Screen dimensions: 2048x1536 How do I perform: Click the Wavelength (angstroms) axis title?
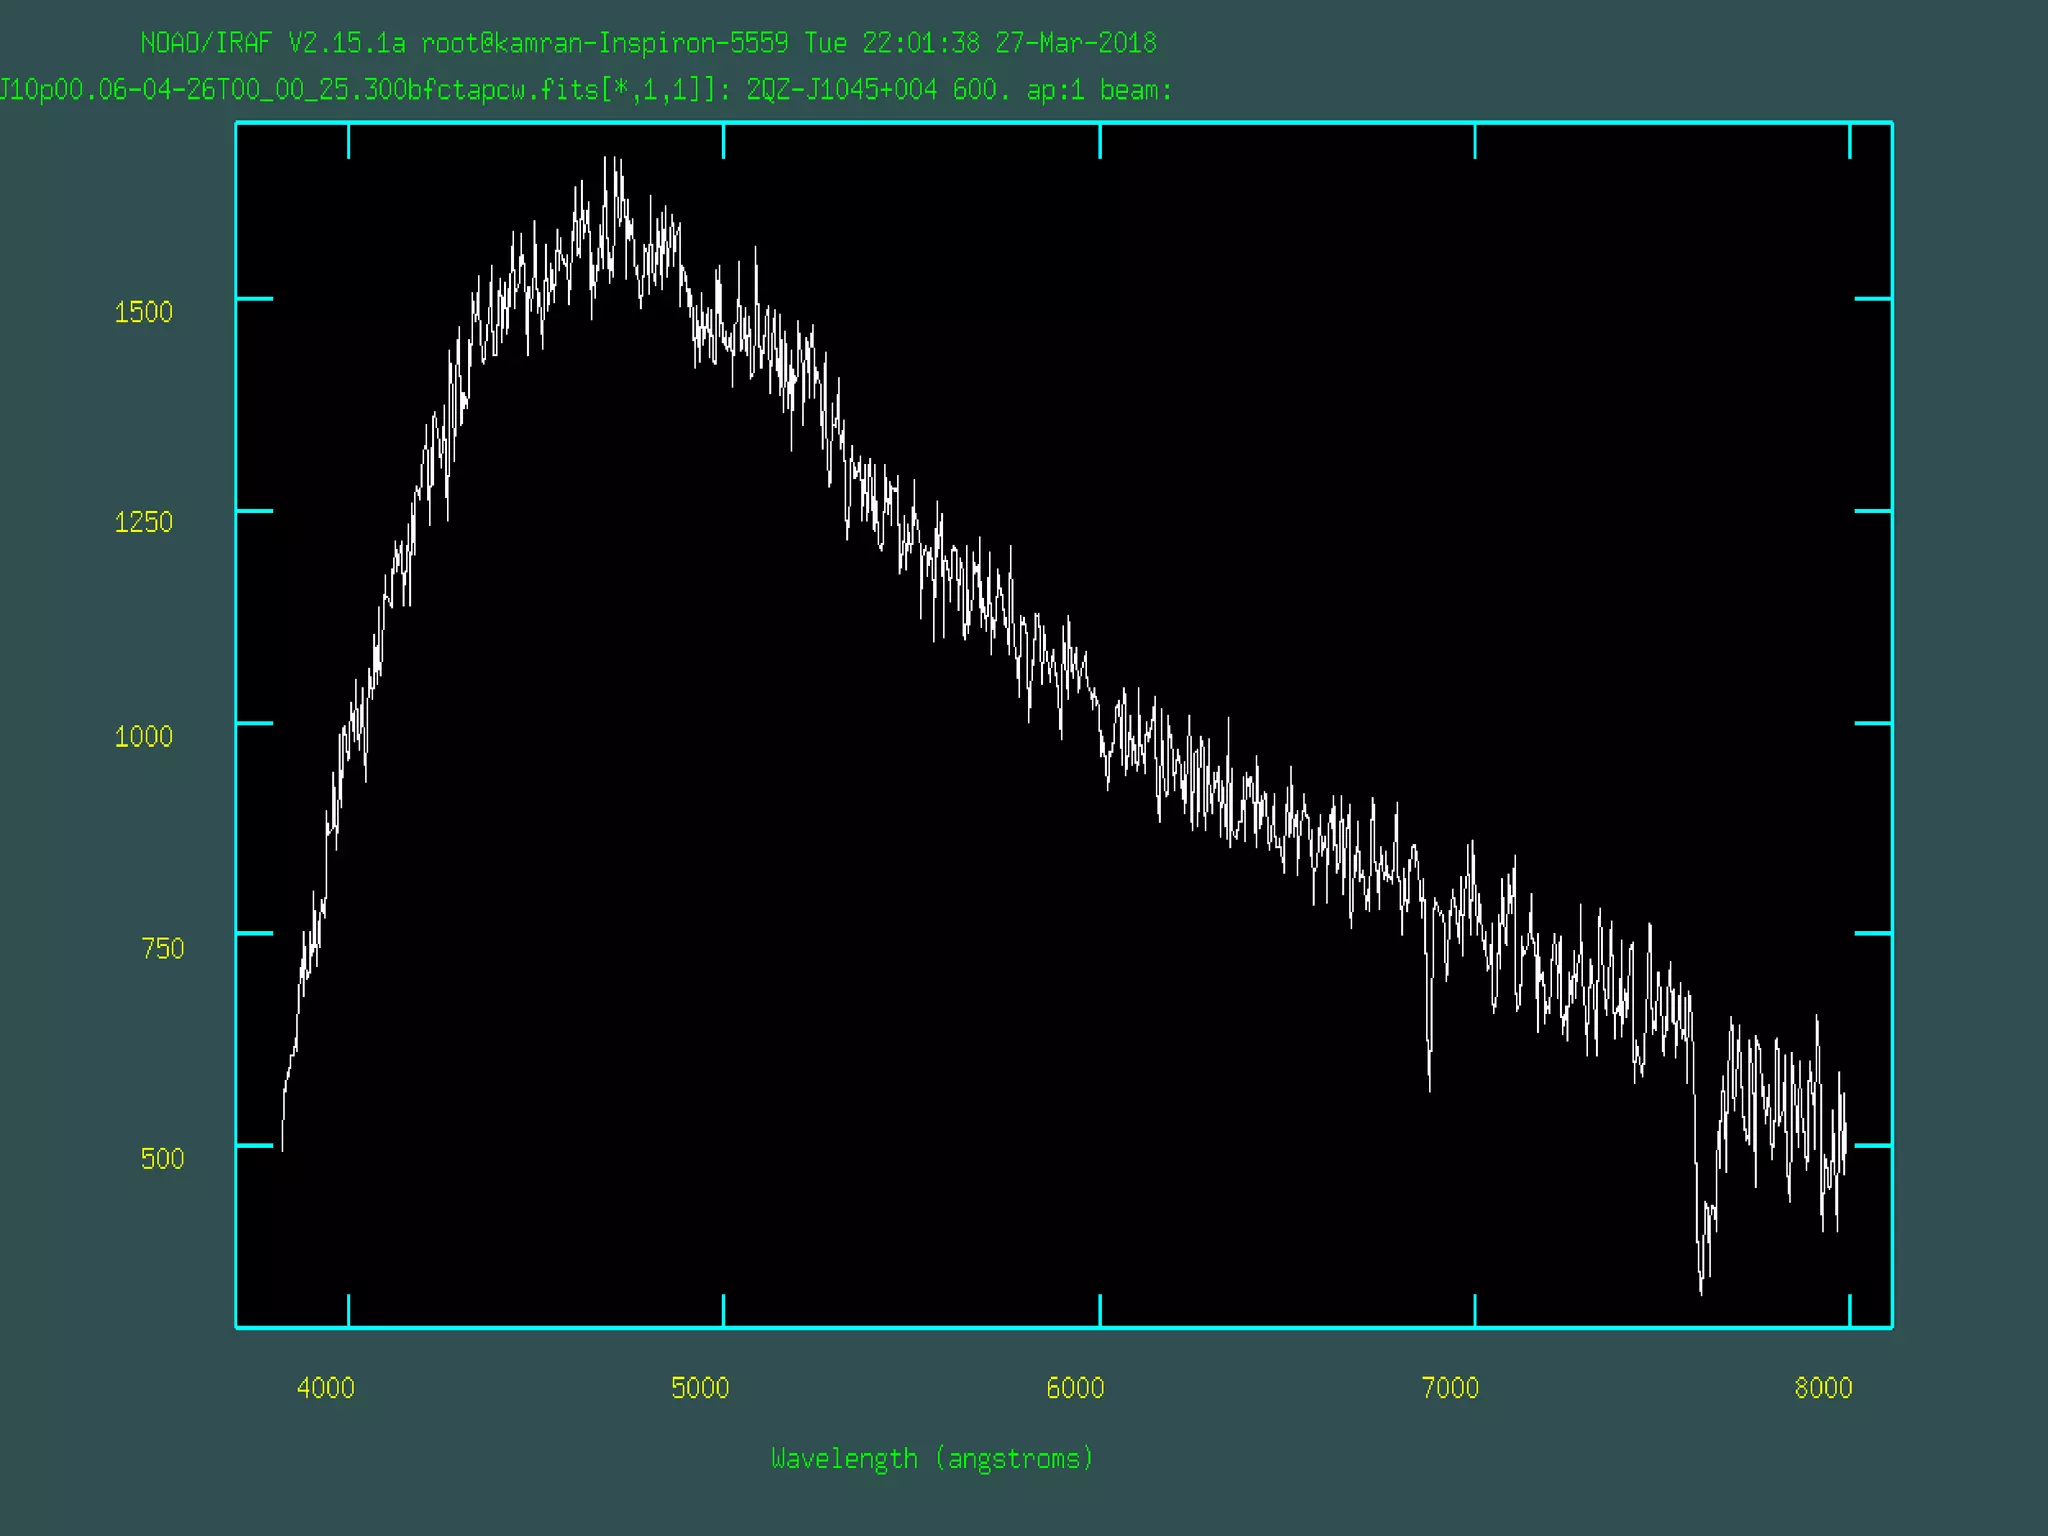[x=932, y=1459]
